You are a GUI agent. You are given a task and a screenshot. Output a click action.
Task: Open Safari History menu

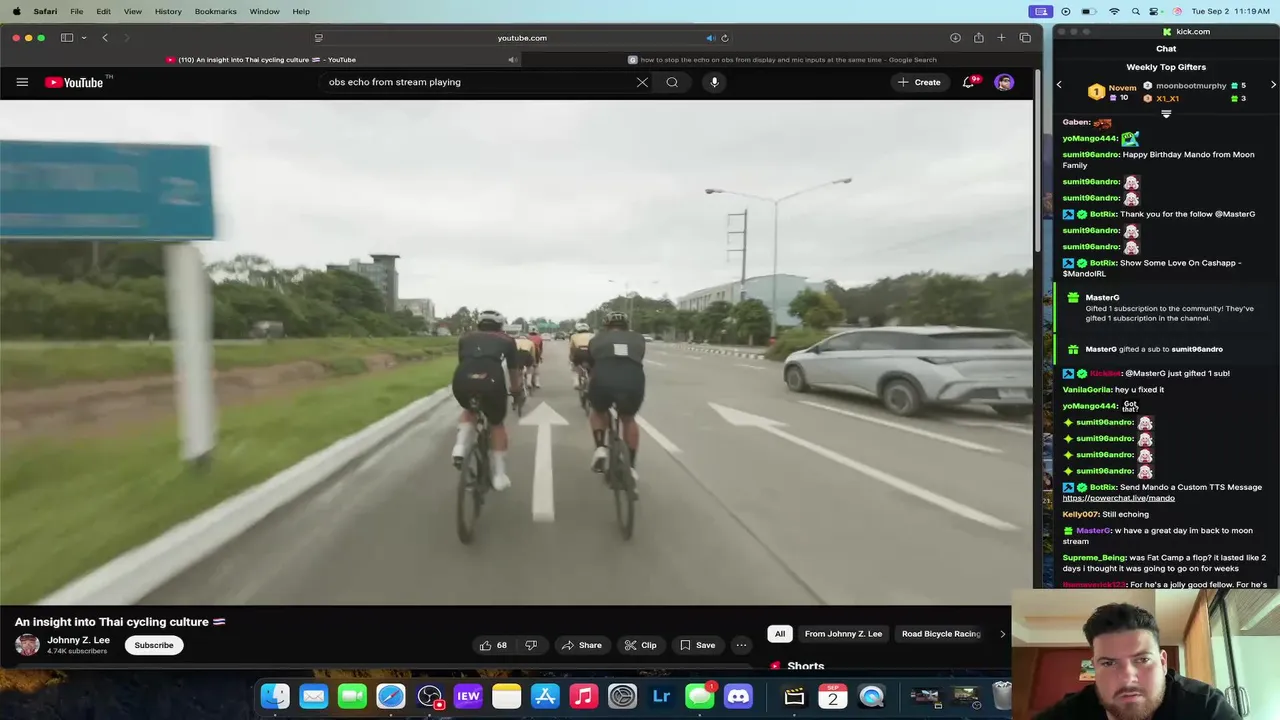[168, 11]
